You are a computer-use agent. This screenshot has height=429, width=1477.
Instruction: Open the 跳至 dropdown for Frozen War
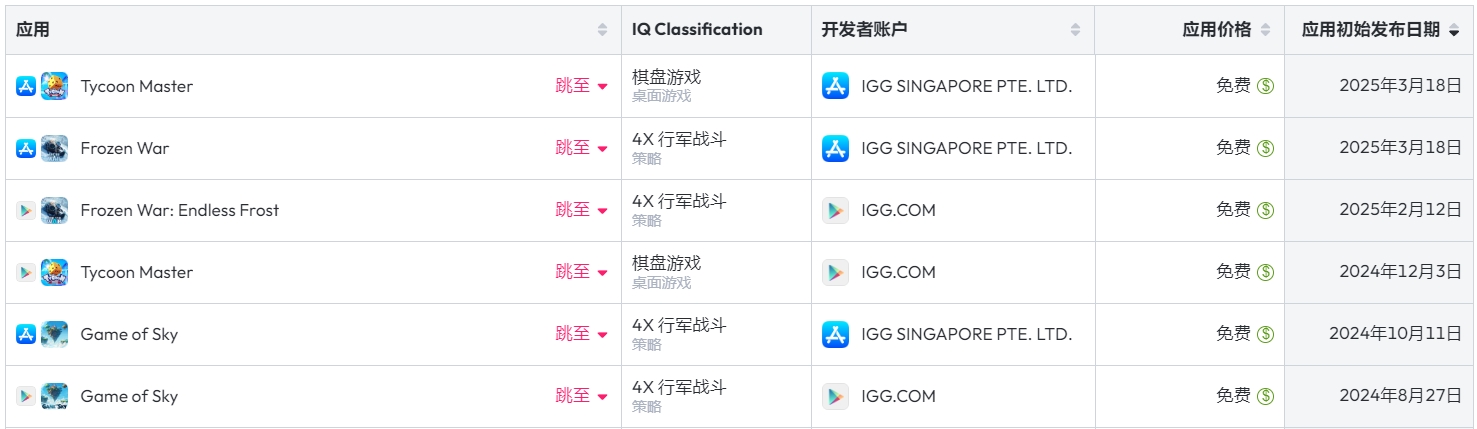coord(581,148)
